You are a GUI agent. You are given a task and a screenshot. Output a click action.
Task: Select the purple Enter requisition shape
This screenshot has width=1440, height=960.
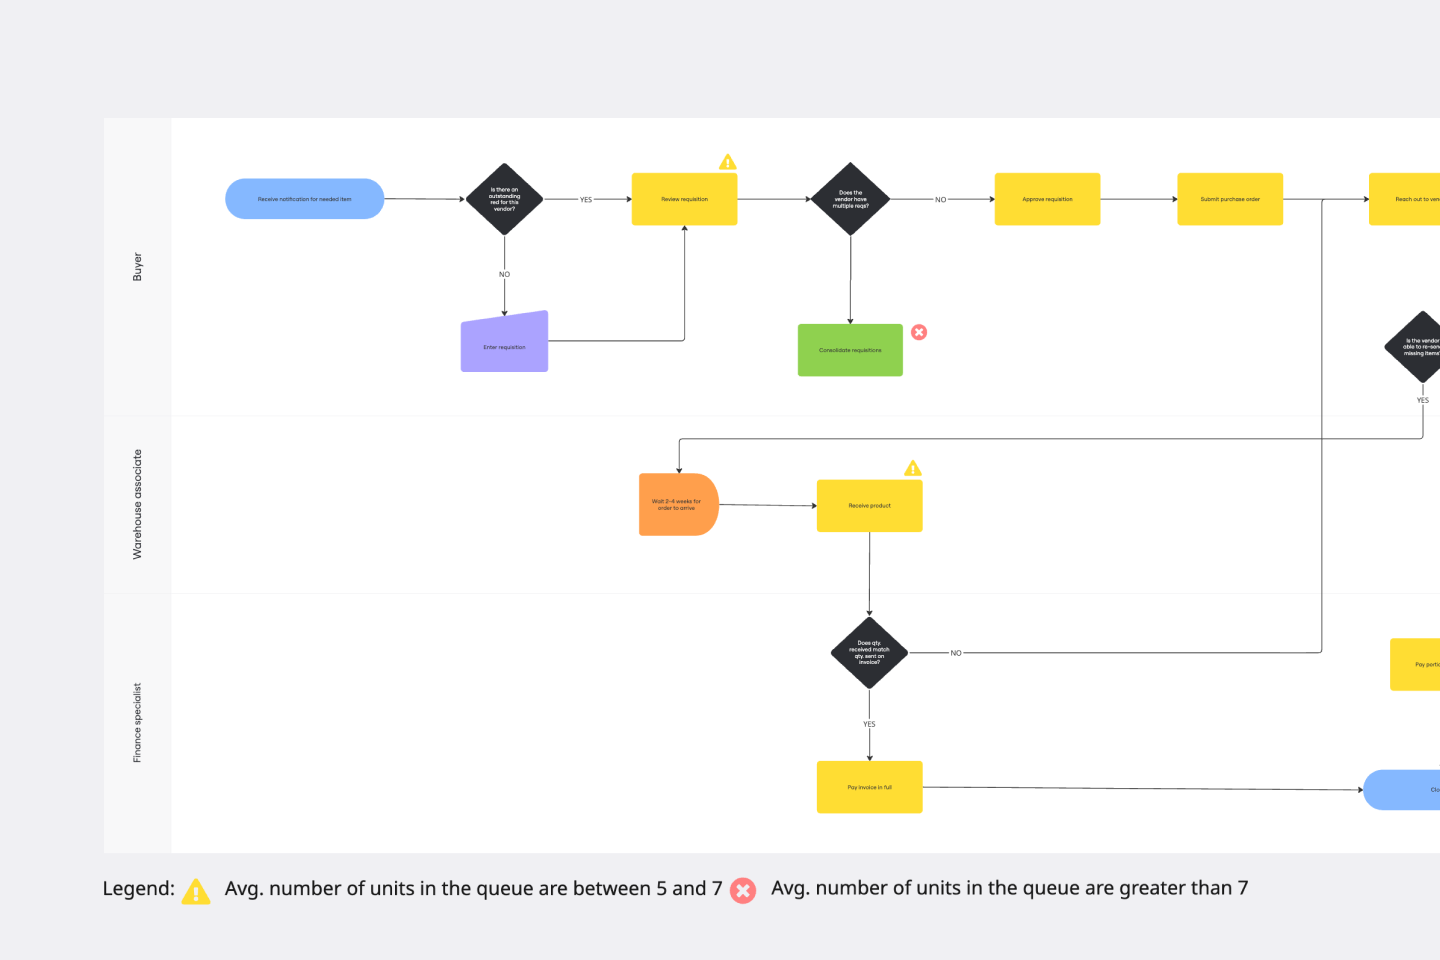tap(504, 344)
